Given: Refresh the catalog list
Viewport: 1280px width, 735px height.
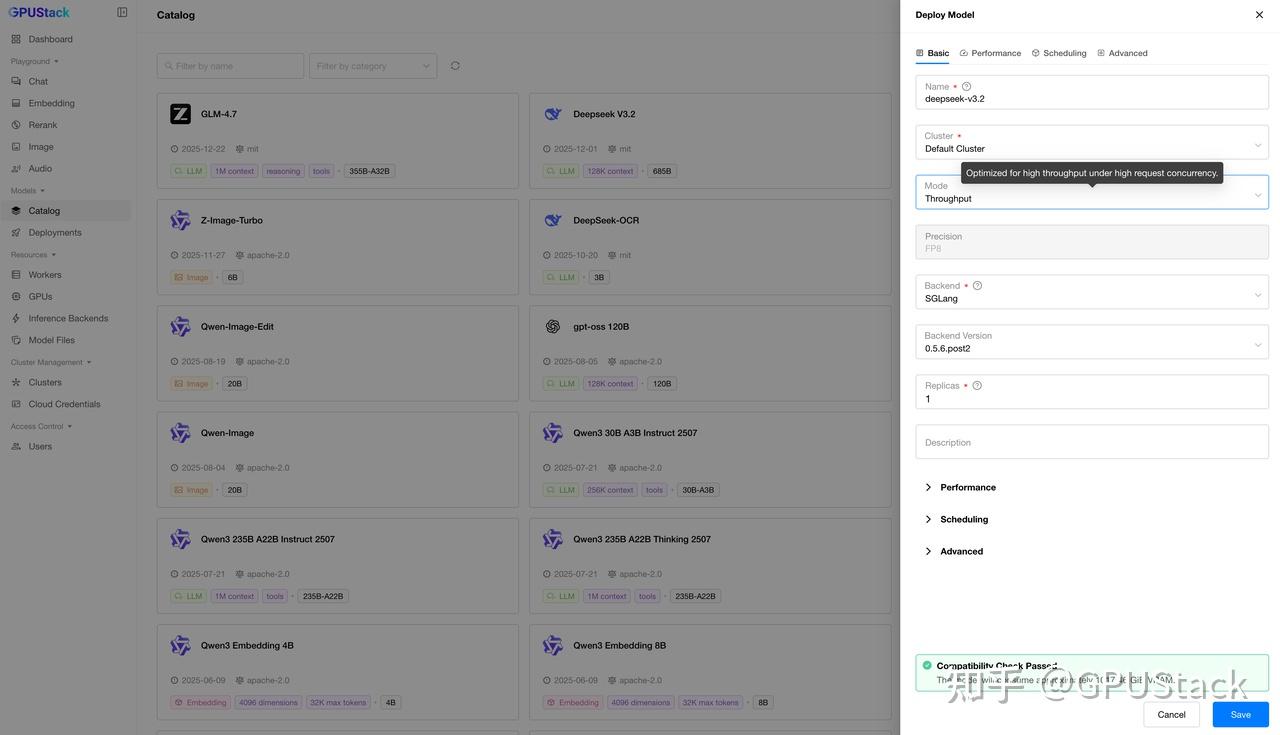Looking at the screenshot, I should pos(455,66).
